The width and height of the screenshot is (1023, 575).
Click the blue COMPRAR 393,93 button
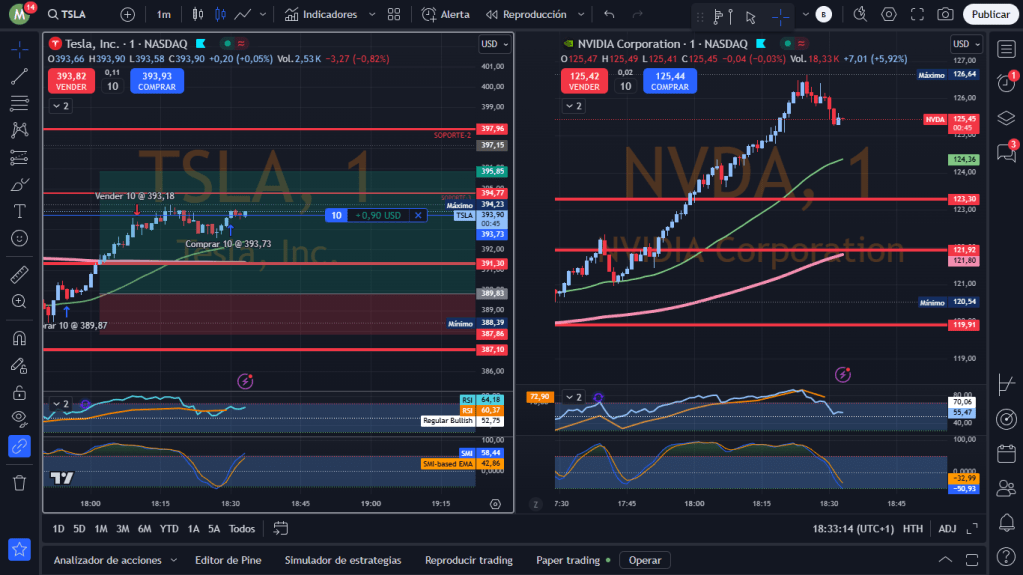click(x=156, y=81)
